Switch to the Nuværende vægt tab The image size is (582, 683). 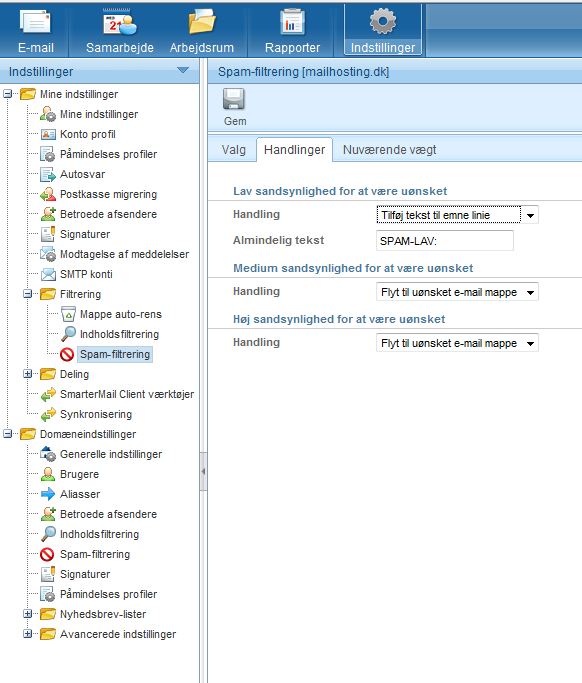[x=389, y=150]
